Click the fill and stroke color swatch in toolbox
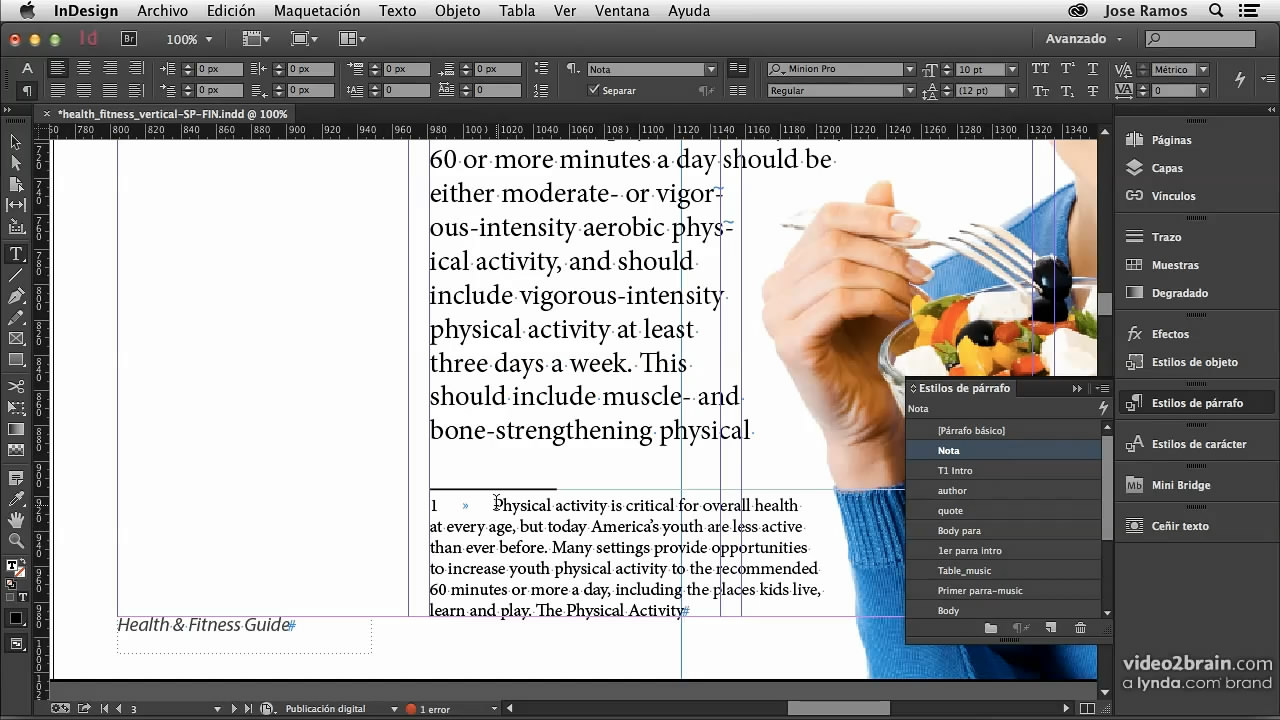The height and width of the screenshot is (720, 1280). [16, 567]
